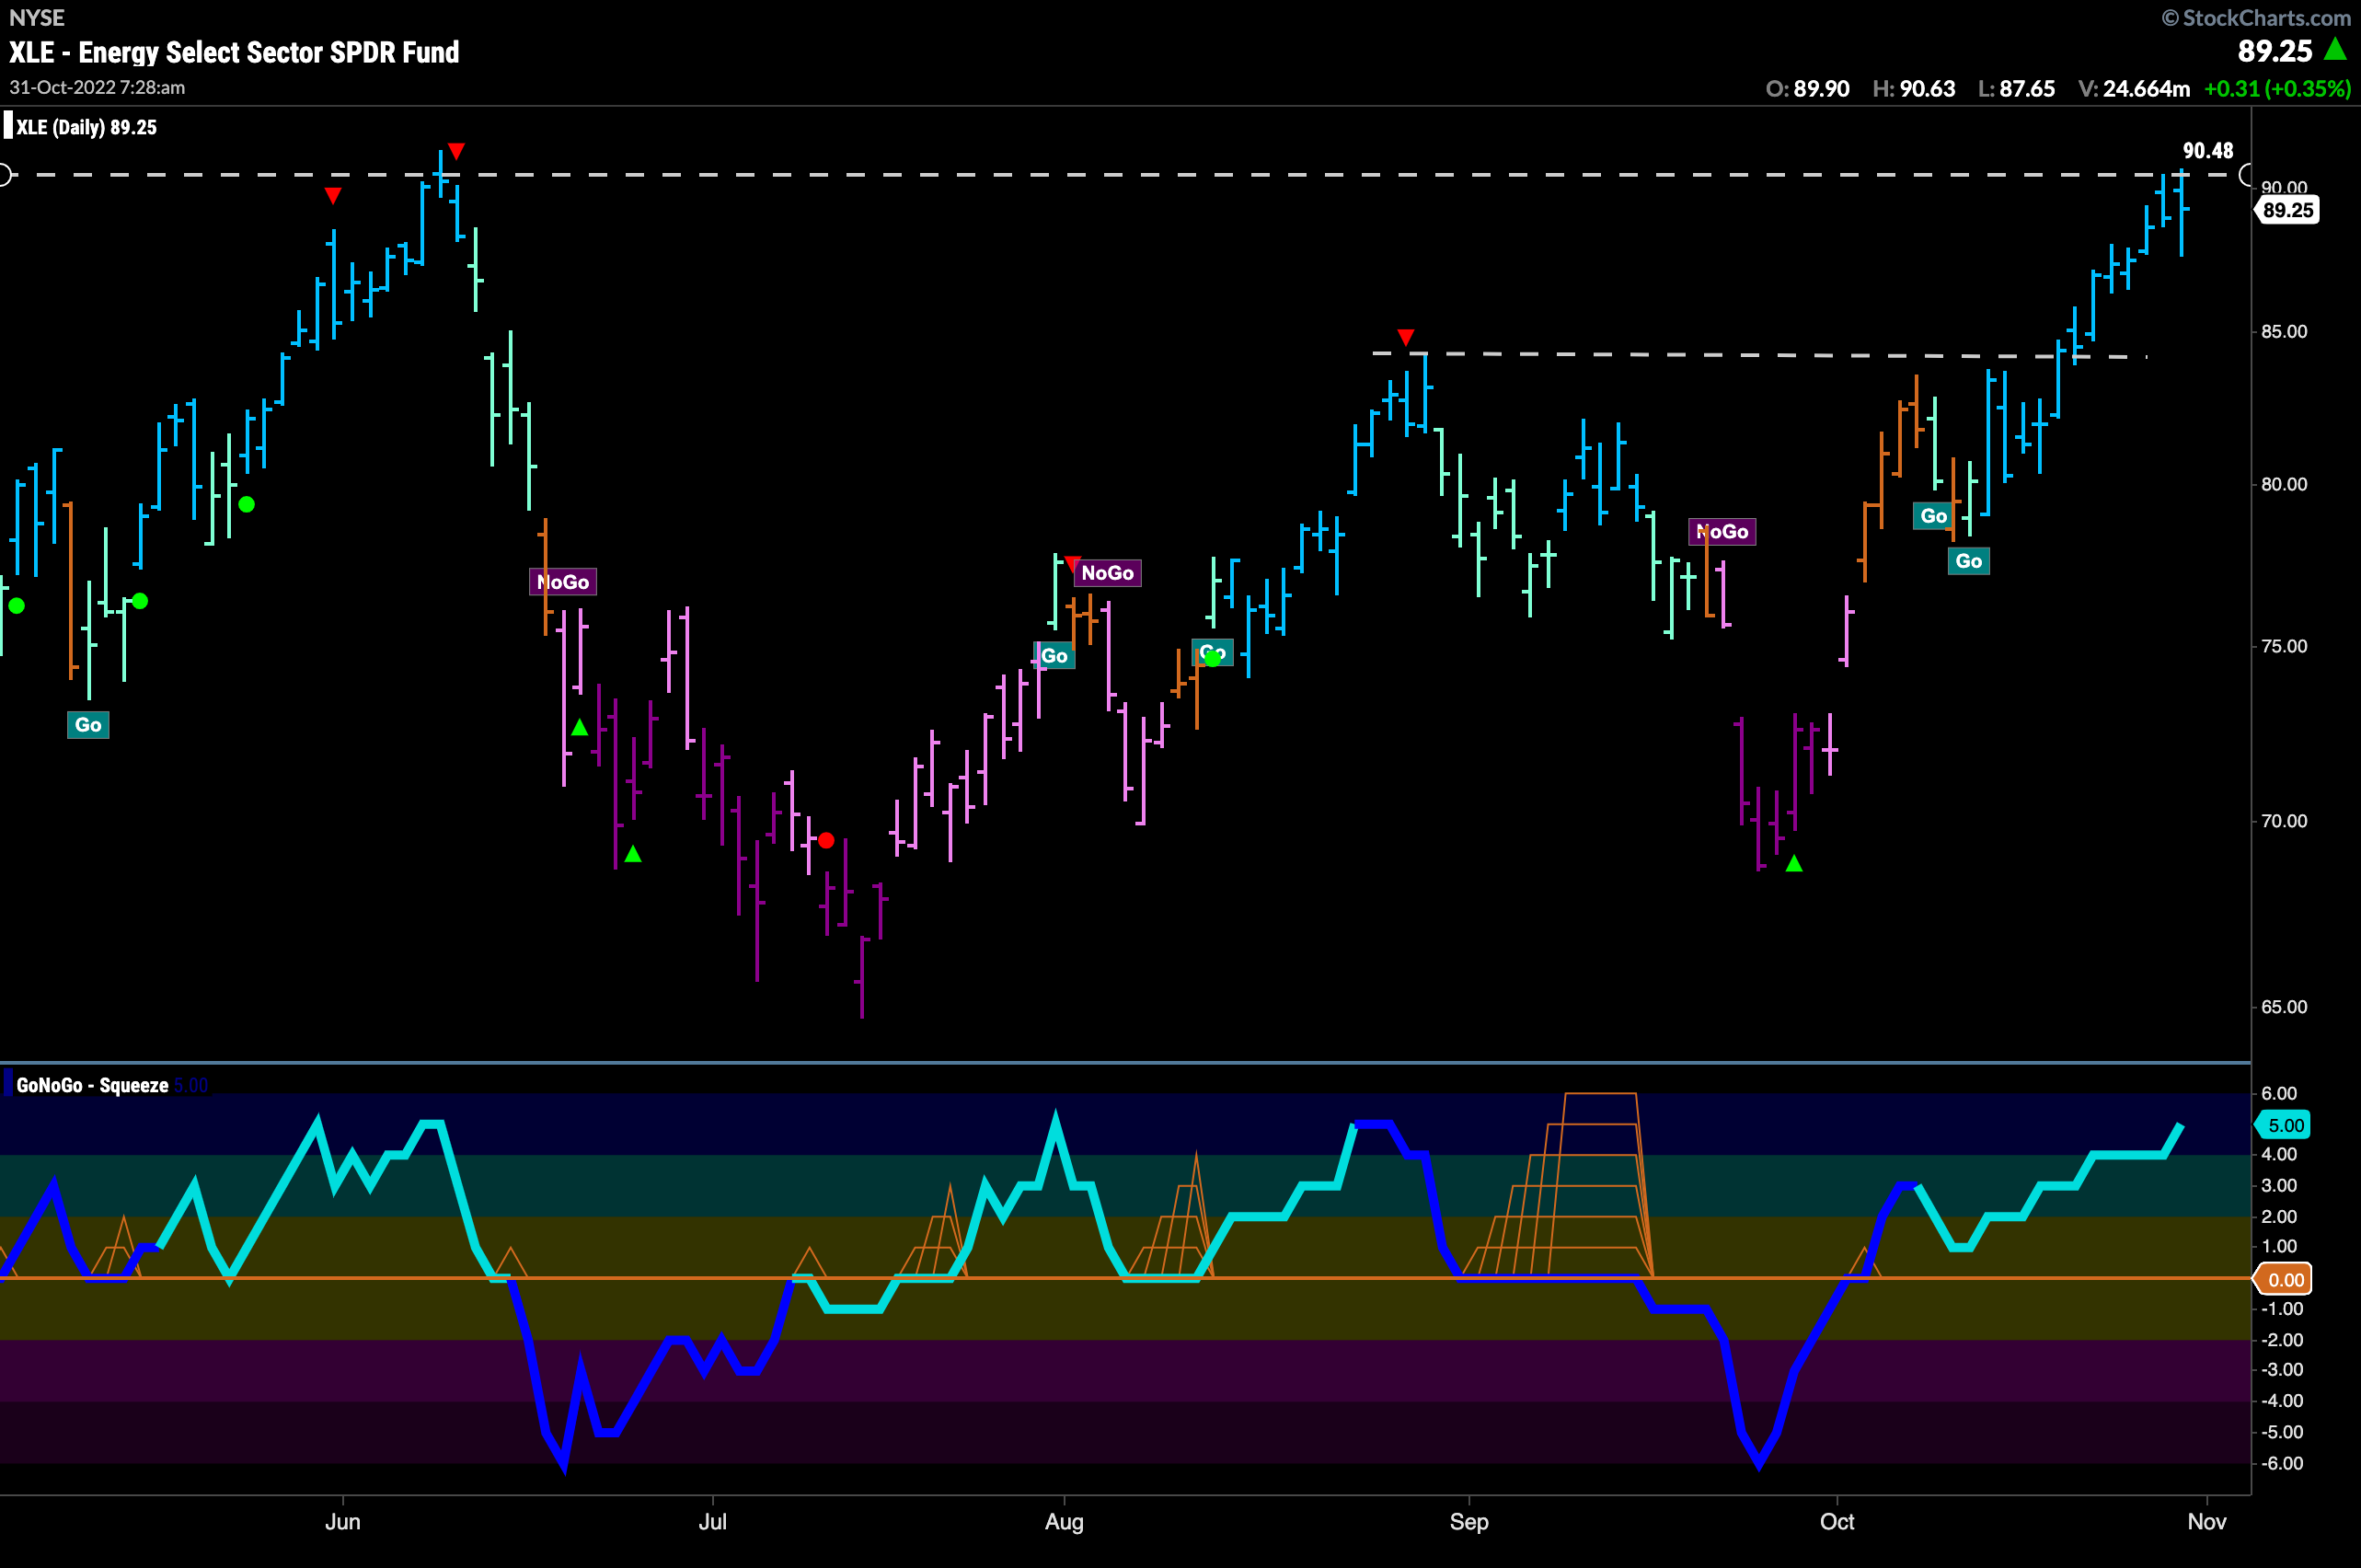Click the 90.48 resistance level label

click(2207, 151)
